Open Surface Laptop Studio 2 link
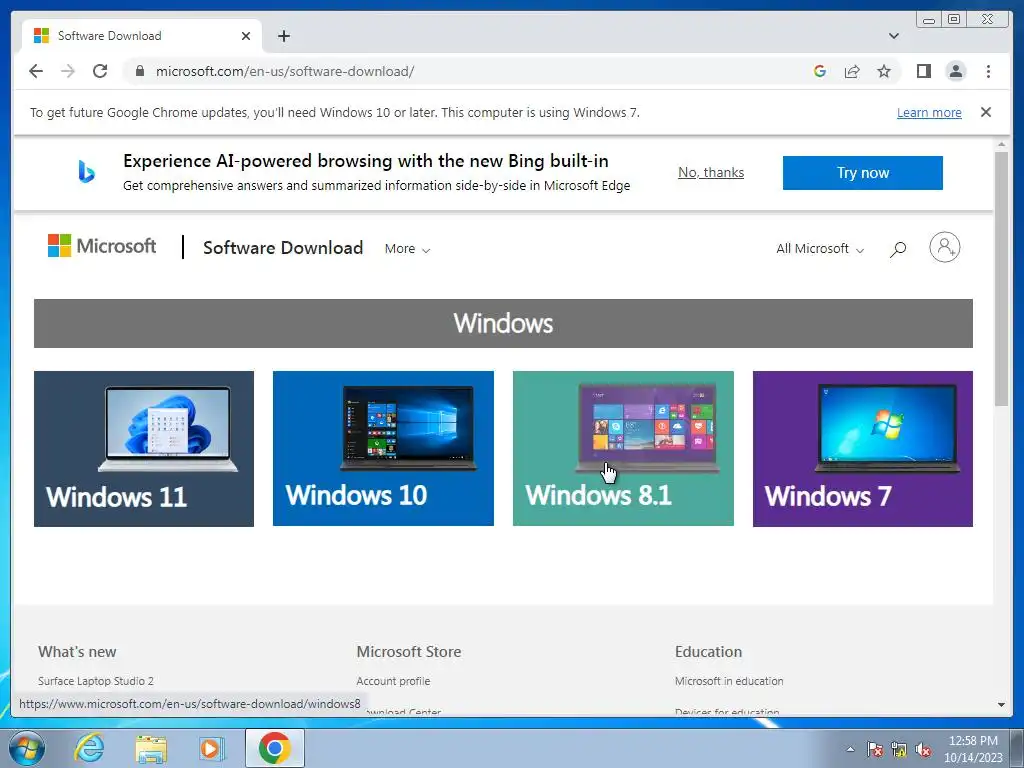 pos(96,681)
